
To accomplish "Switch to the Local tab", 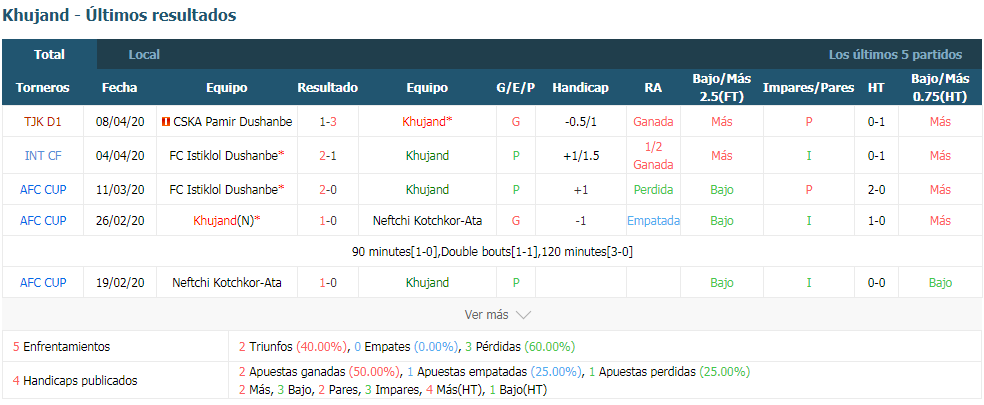I will pos(144,55).
